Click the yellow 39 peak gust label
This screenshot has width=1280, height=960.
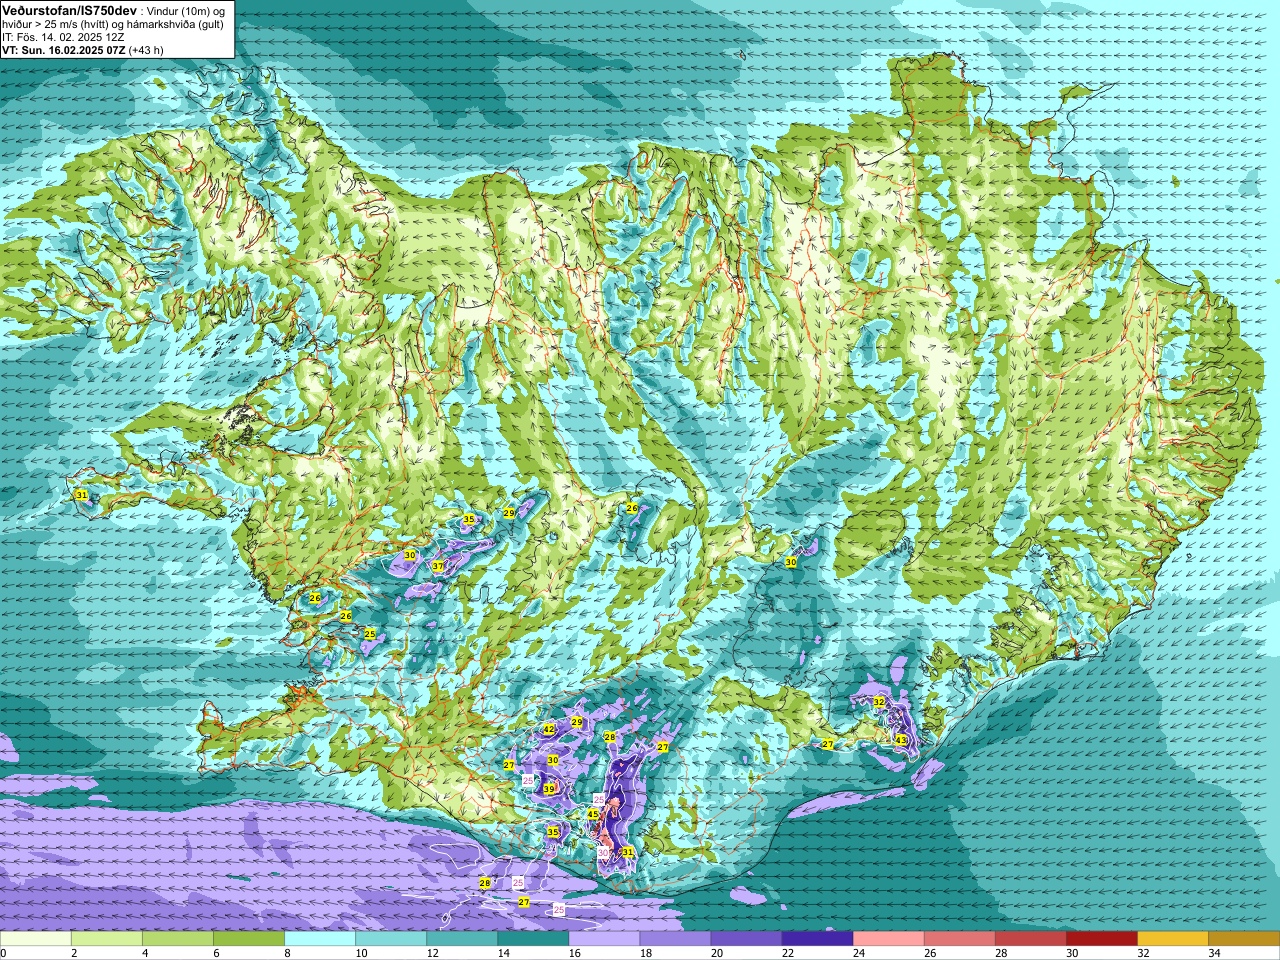[x=549, y=789]
